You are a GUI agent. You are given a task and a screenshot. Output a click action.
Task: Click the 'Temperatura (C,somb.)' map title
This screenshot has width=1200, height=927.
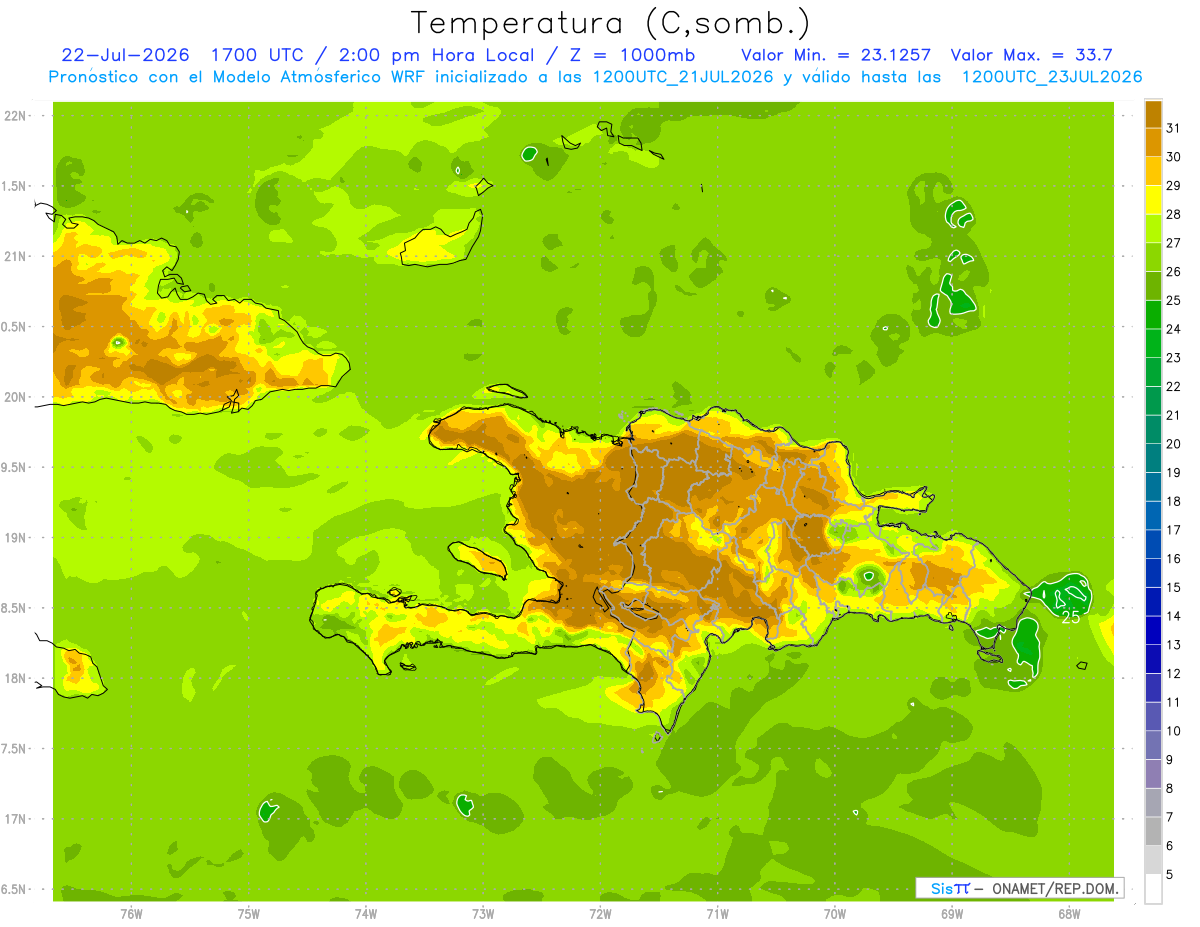[611, 24]
